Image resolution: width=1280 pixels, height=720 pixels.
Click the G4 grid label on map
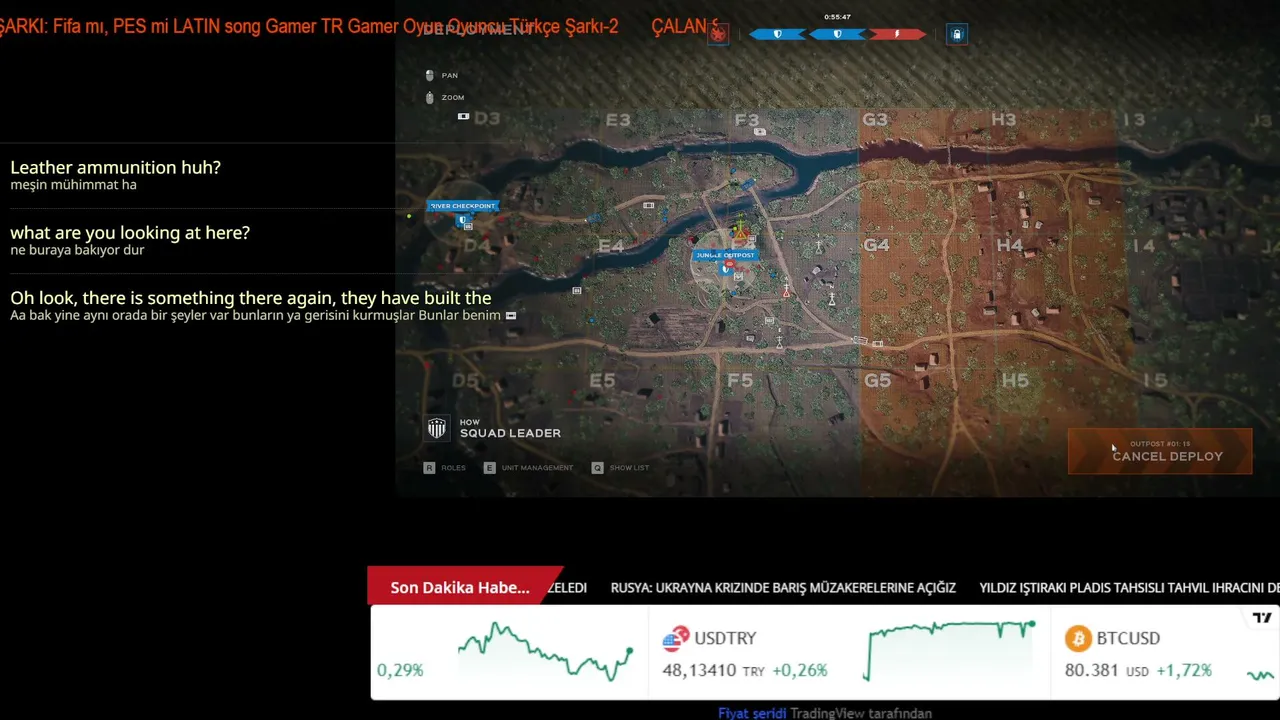876,245
